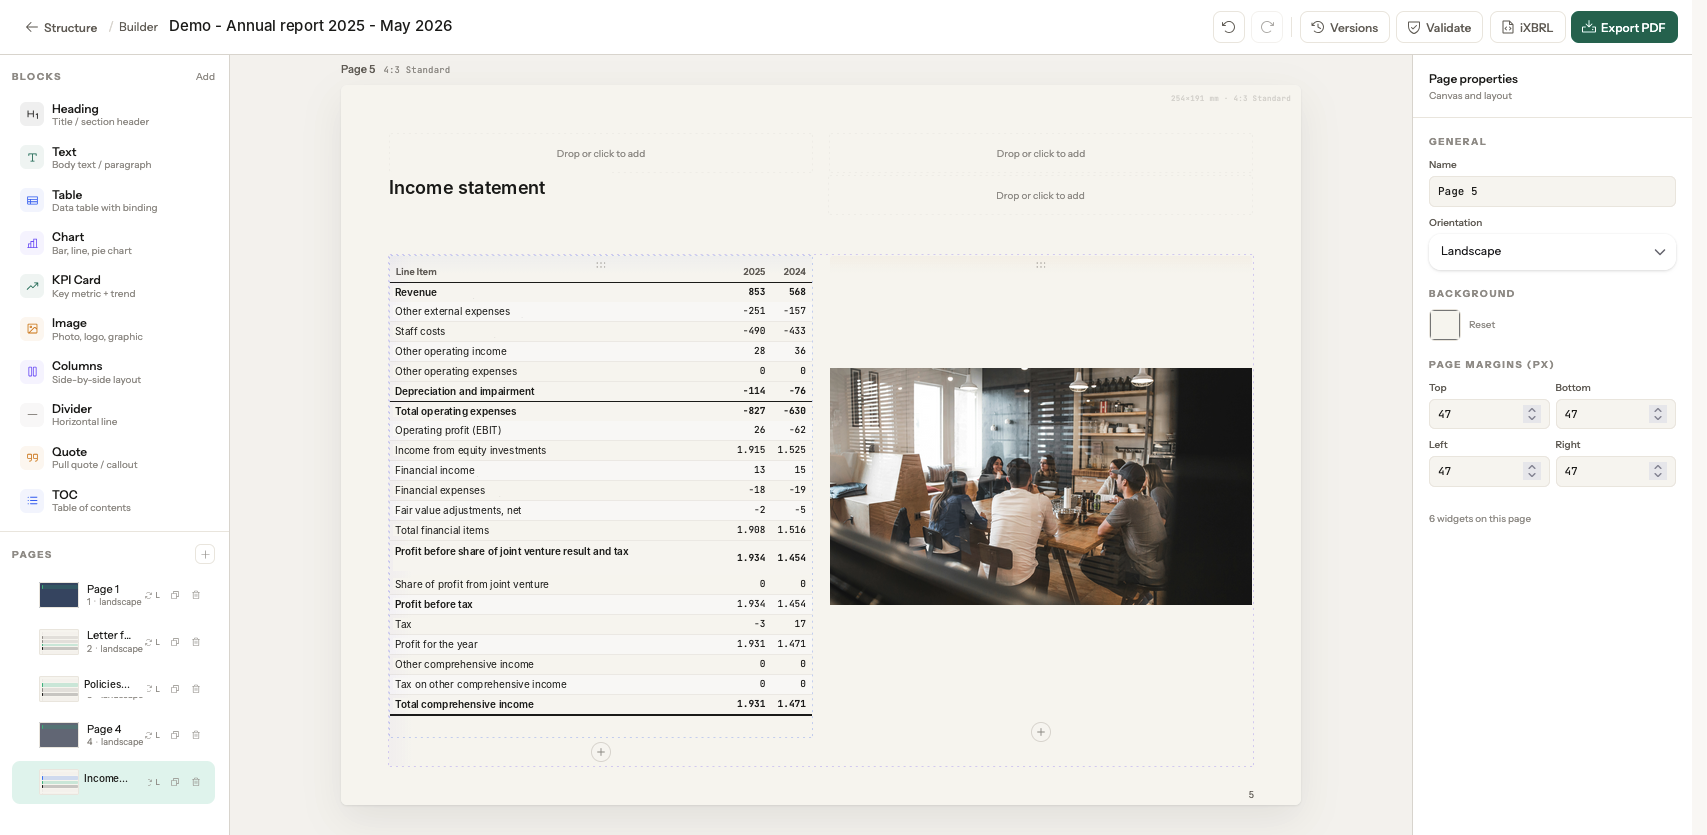Duplicate Page 1 using the copy icon

pyautogui.click(x=175, y=595)
